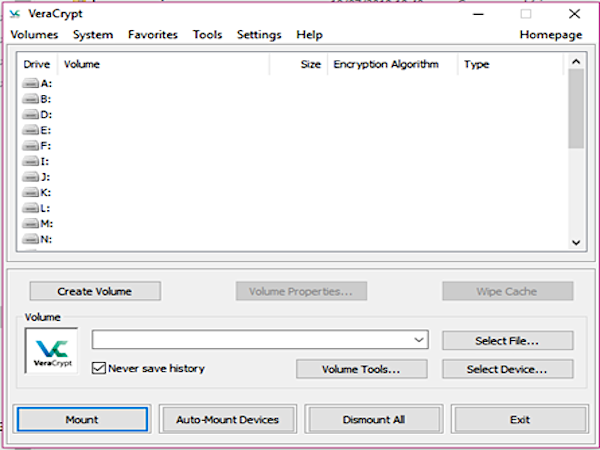
Task: Click the VeraCrypt title bar icon
Action: (x=14, y=14)
